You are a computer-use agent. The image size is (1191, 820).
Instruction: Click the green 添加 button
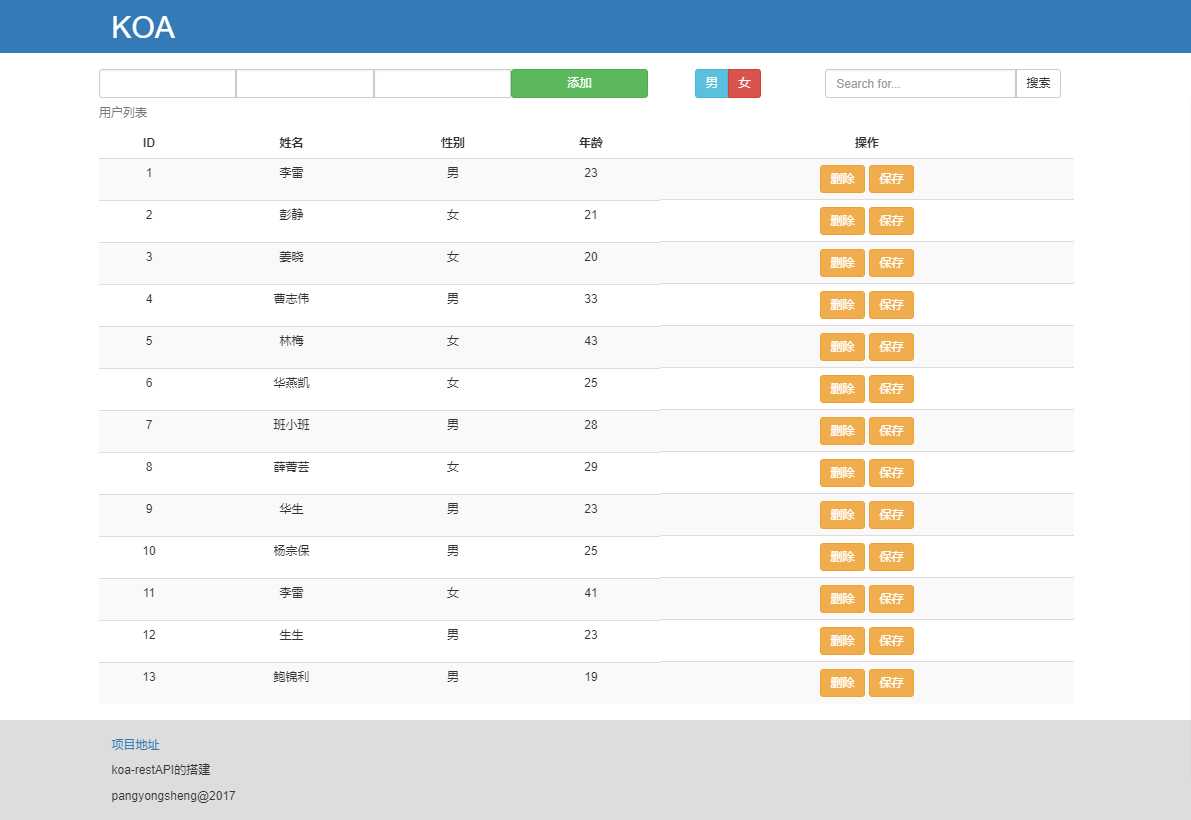(x=579, y=84)
